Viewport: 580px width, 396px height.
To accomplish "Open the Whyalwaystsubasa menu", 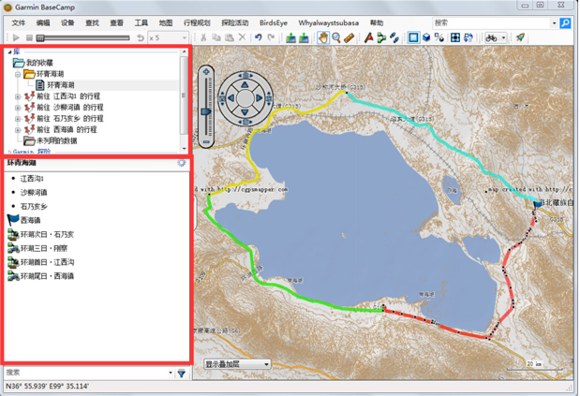I will (328, 23).
